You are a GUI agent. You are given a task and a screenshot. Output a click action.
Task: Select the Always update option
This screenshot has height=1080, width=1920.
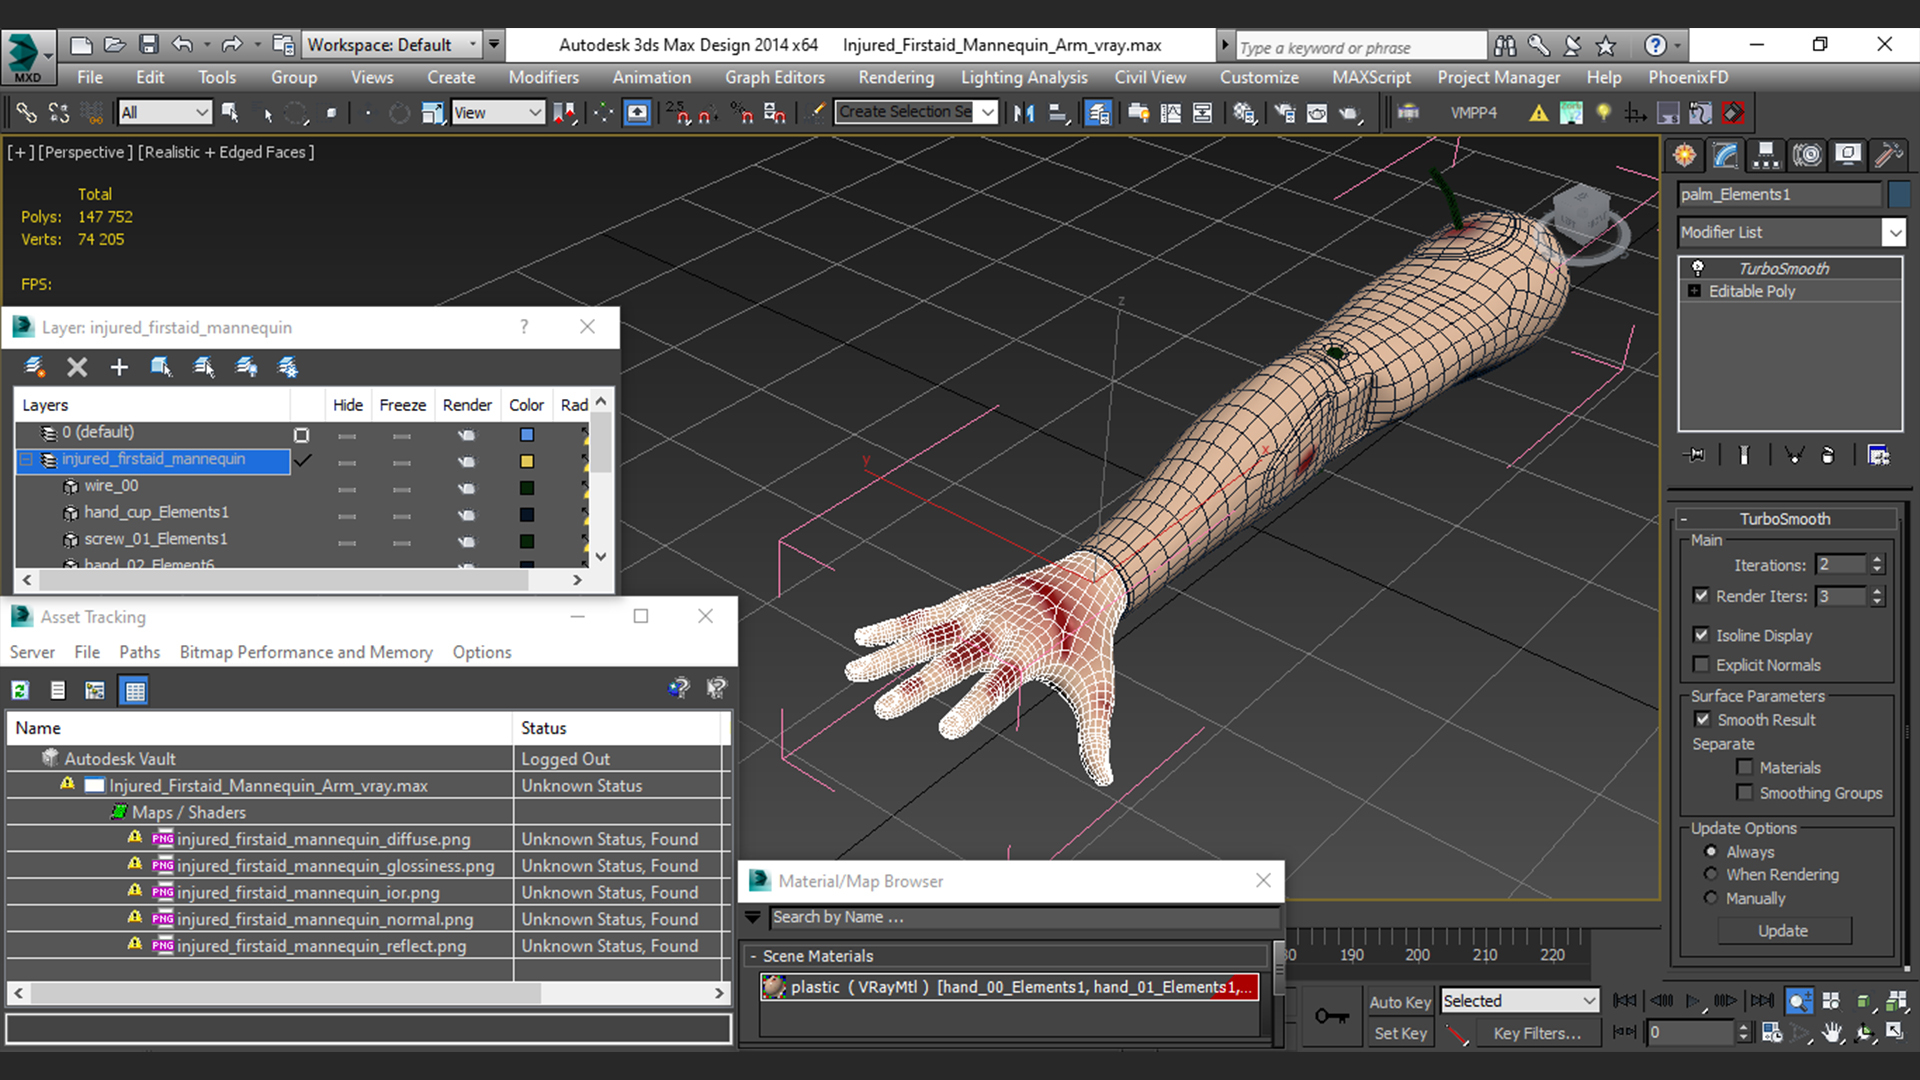[x=1711, y=851]
